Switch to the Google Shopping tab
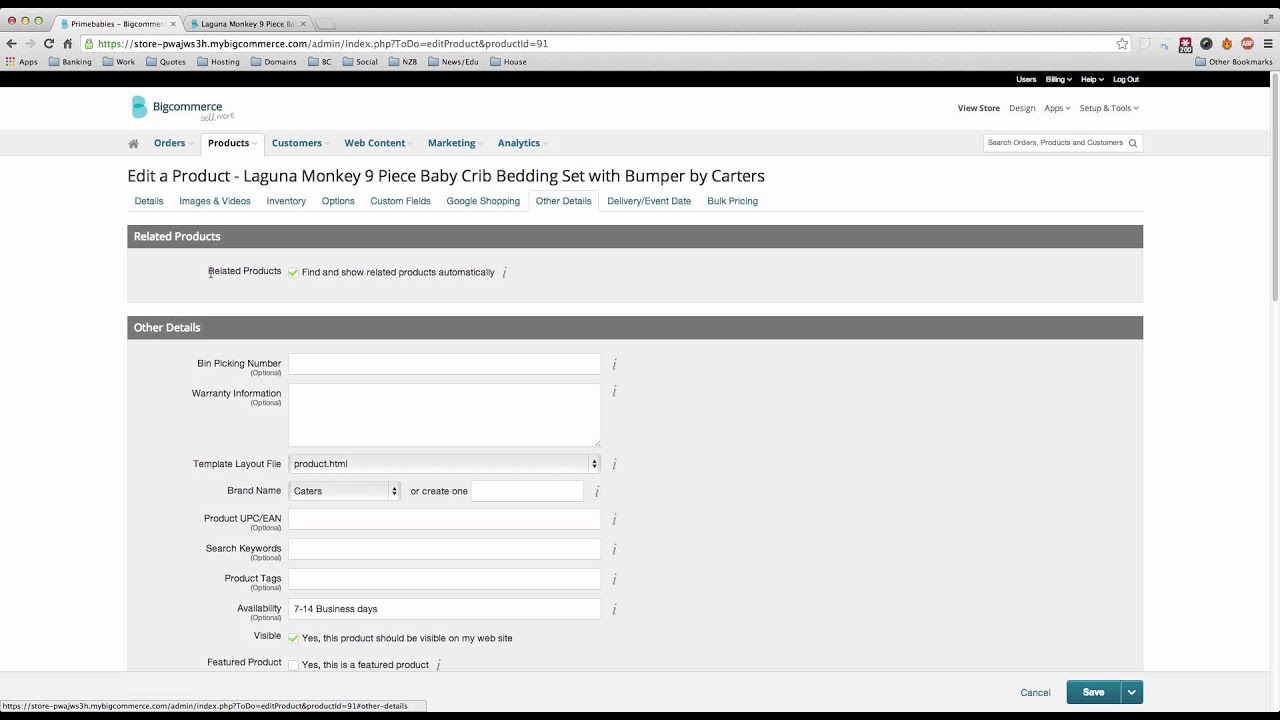Screen dimensions: 1280x720 click(x=483, y=201)
